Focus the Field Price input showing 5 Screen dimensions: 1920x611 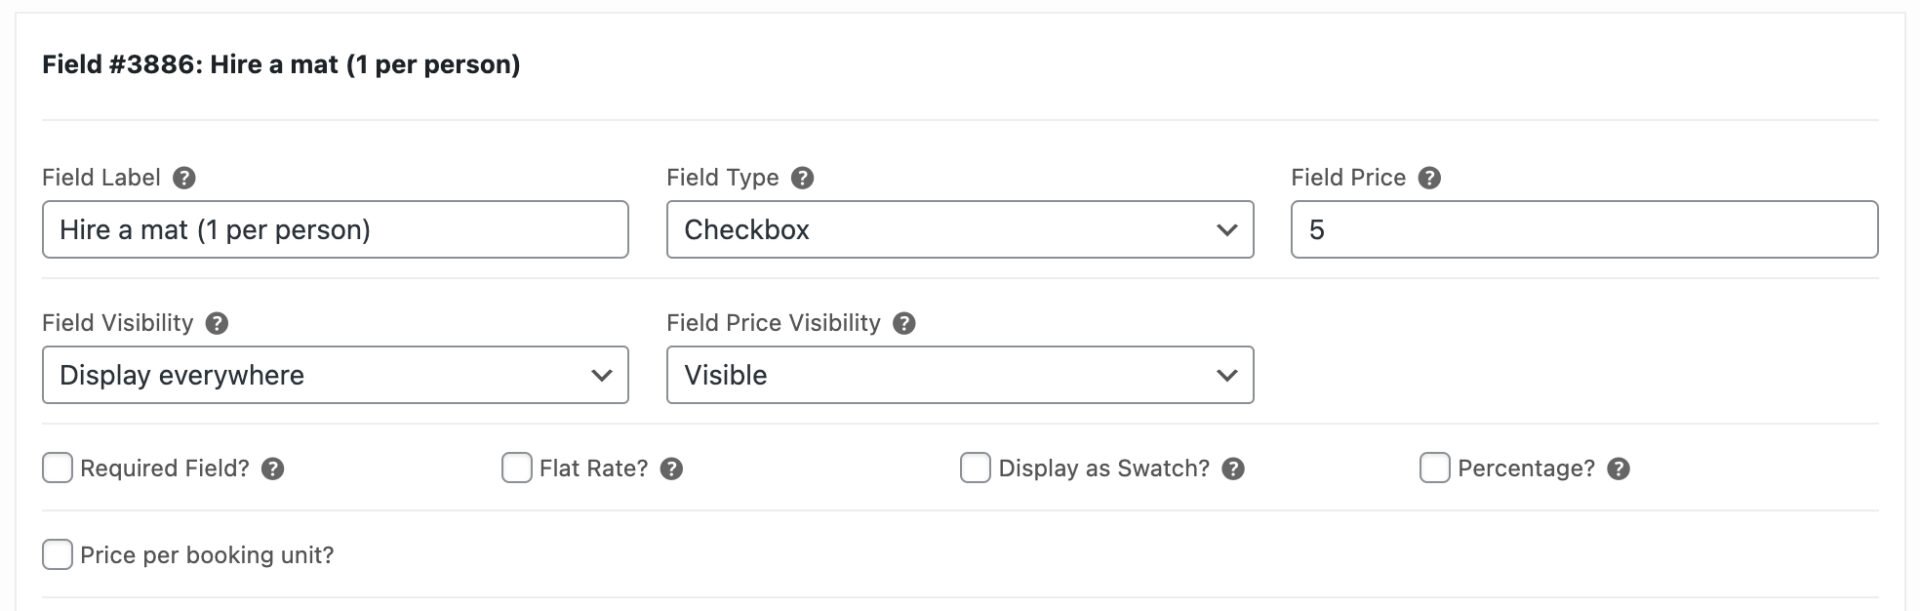[1583, 230]
